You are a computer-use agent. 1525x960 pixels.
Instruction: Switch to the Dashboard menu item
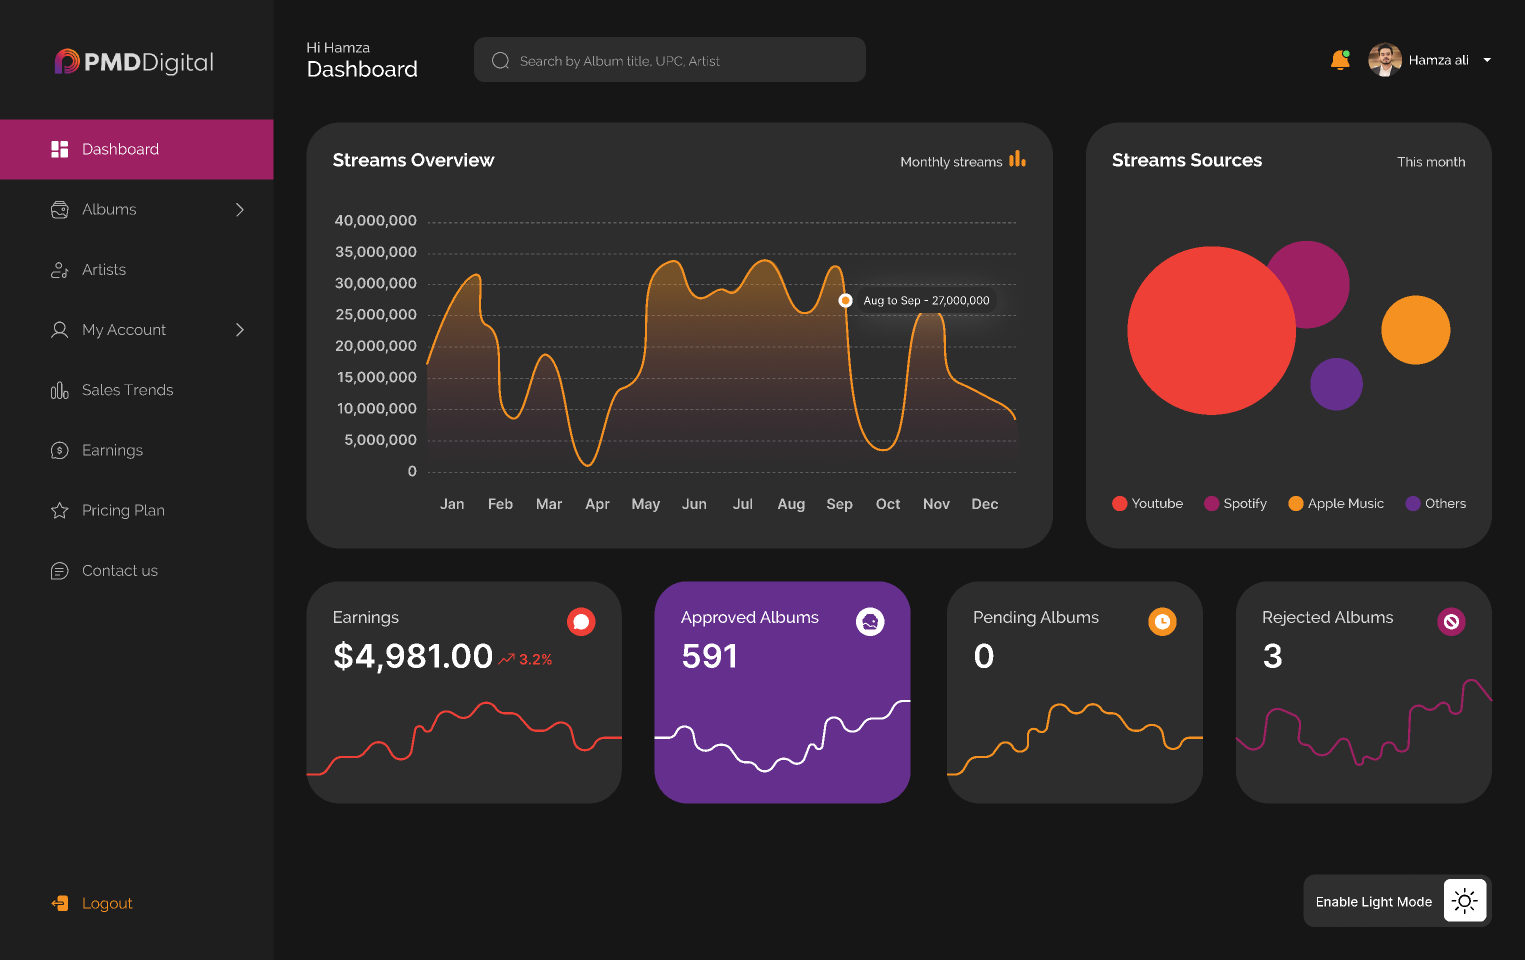120,149
